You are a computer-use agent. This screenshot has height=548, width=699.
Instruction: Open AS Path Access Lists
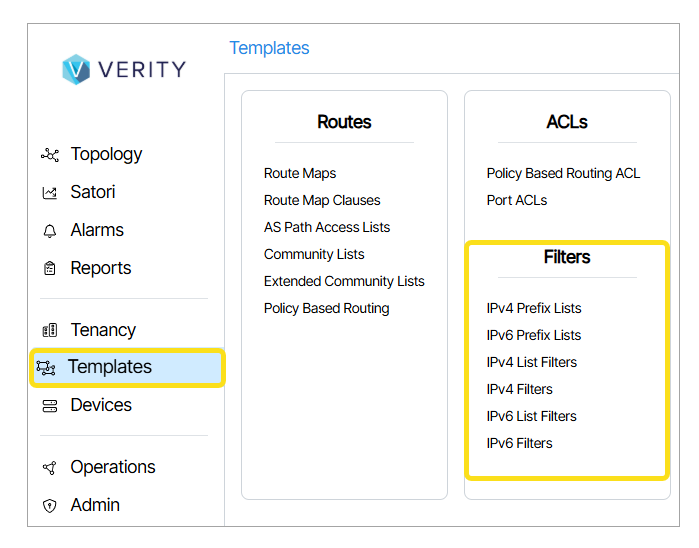click(327, 228)
